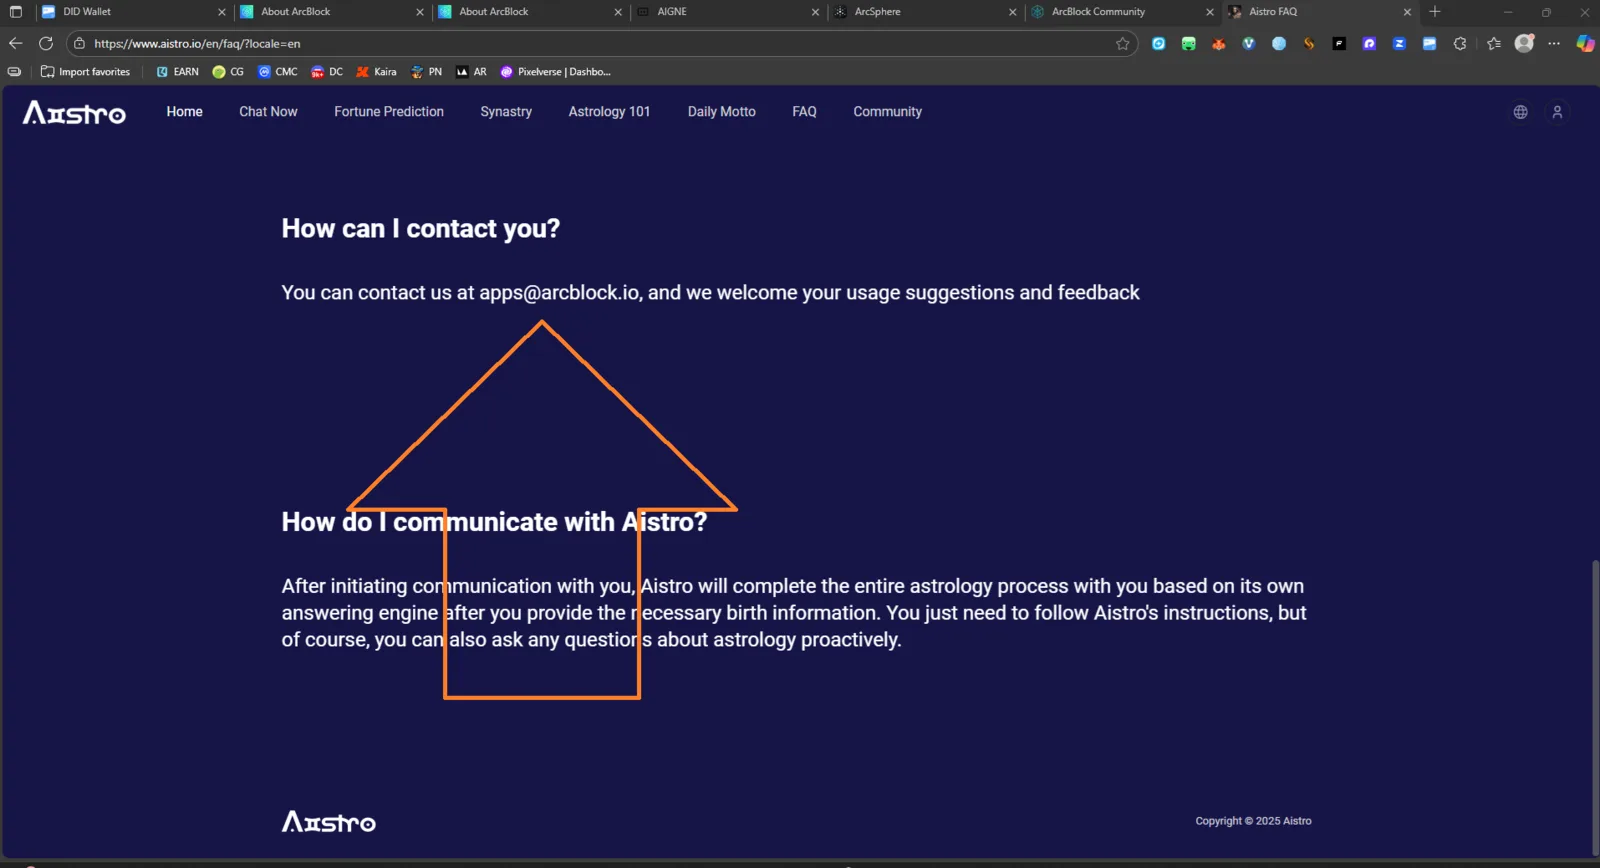
Task: Open a new browser tab
Action: [x=1435, y=12]
